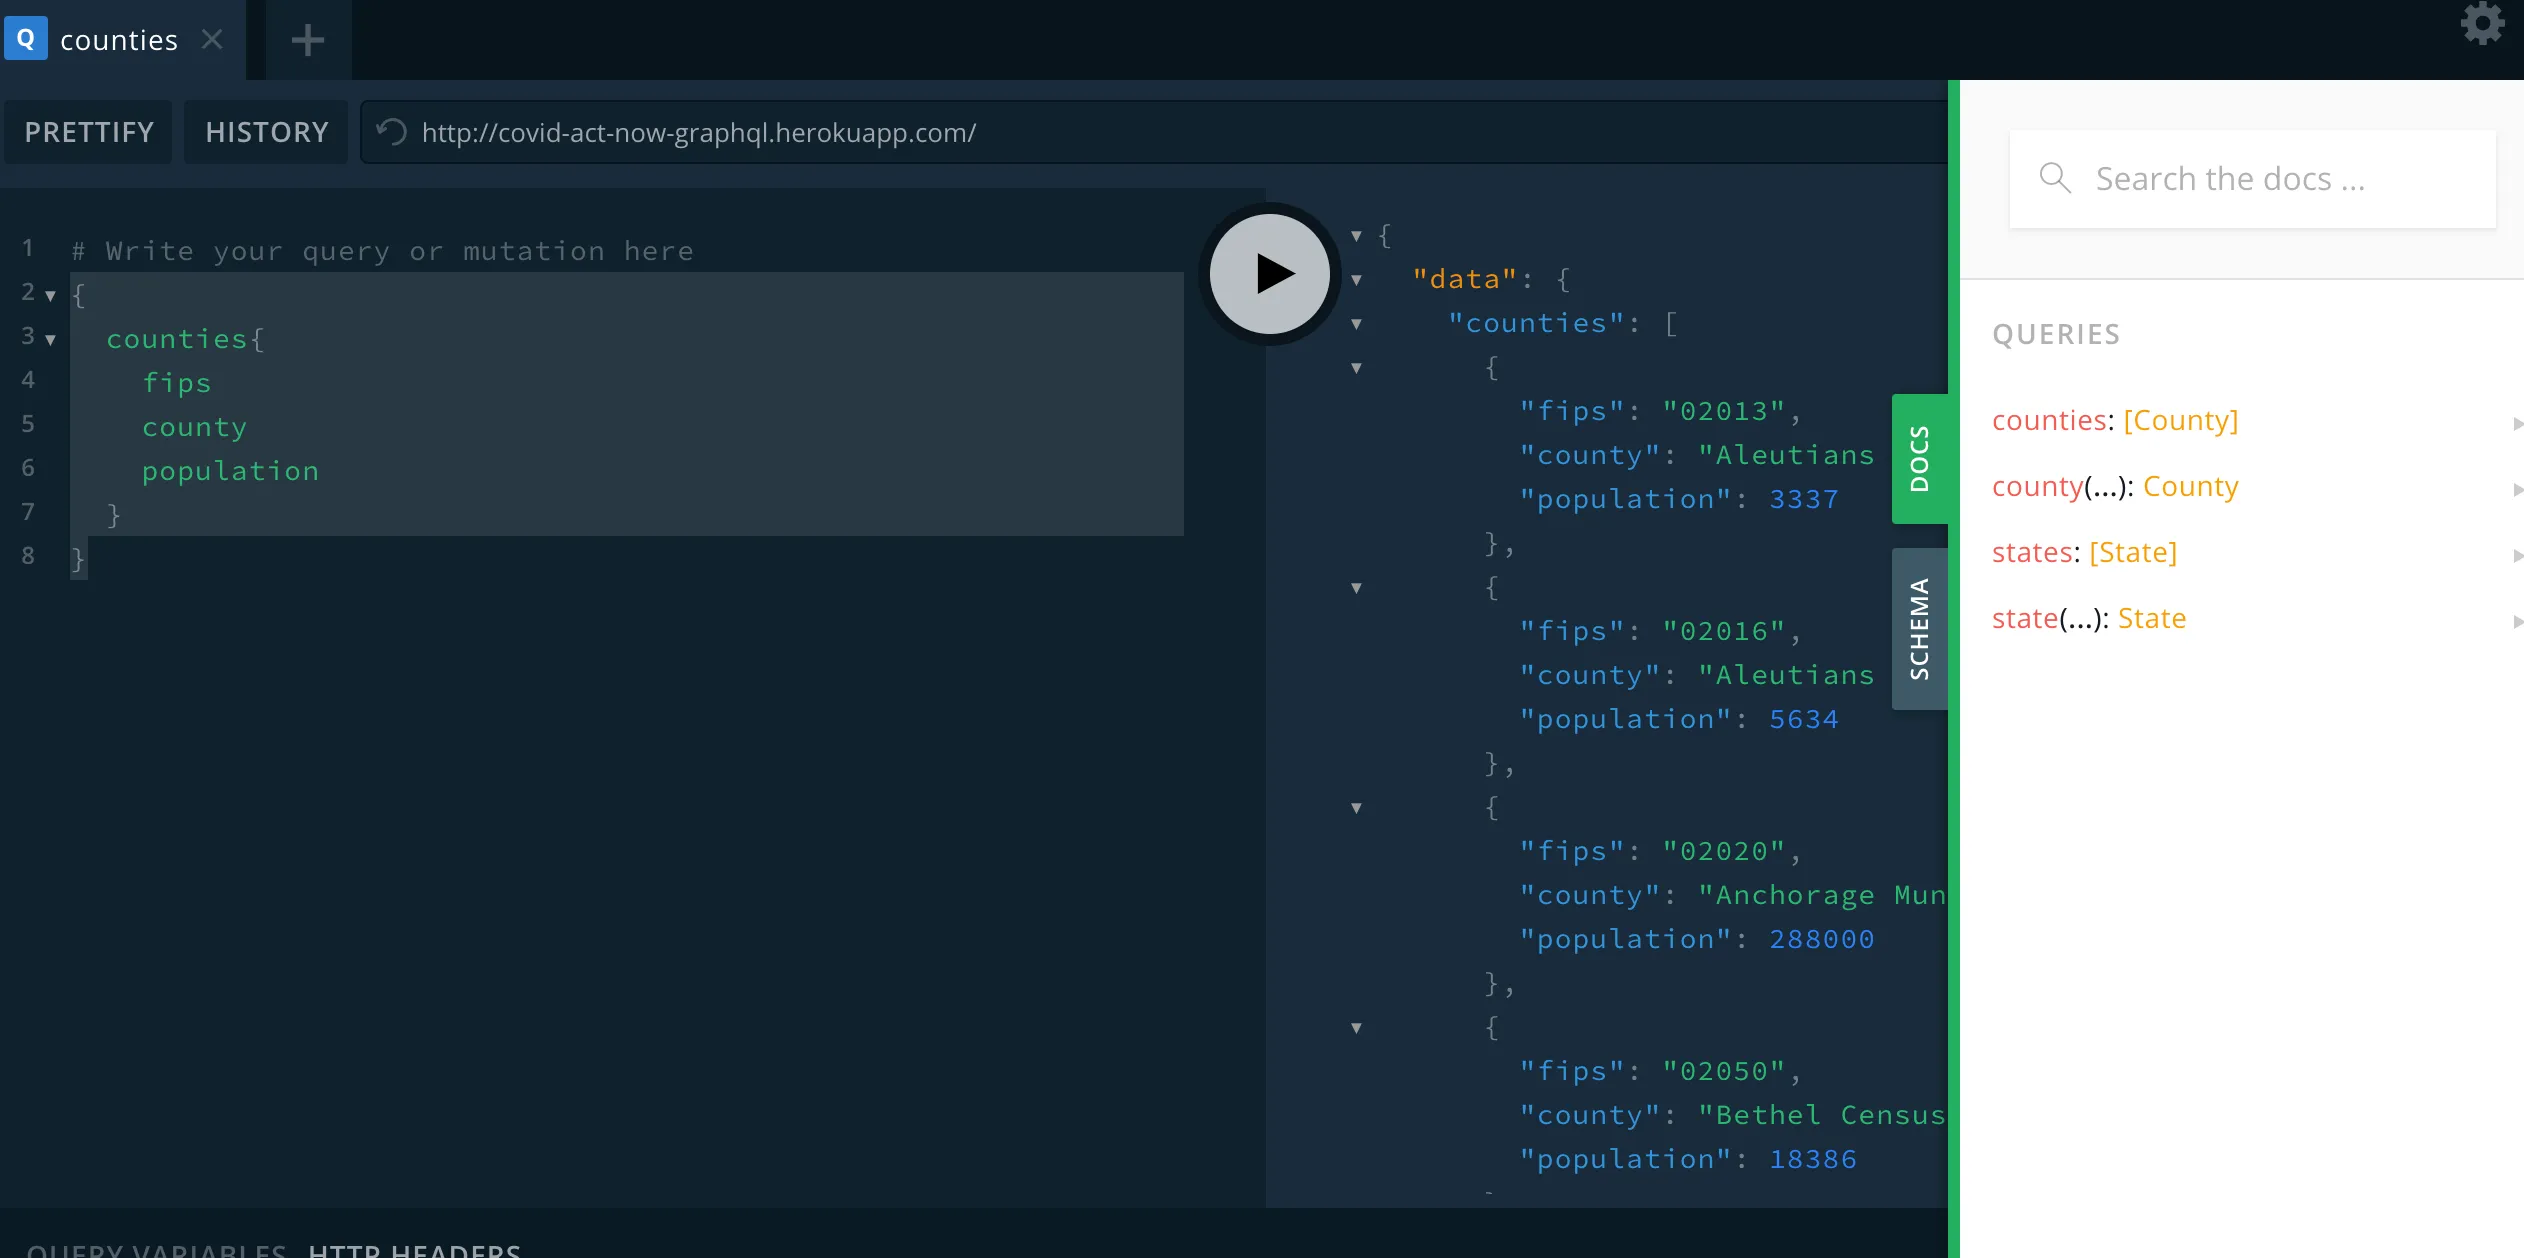Select the states query in QUERIES sidebar

(2085, 552)
